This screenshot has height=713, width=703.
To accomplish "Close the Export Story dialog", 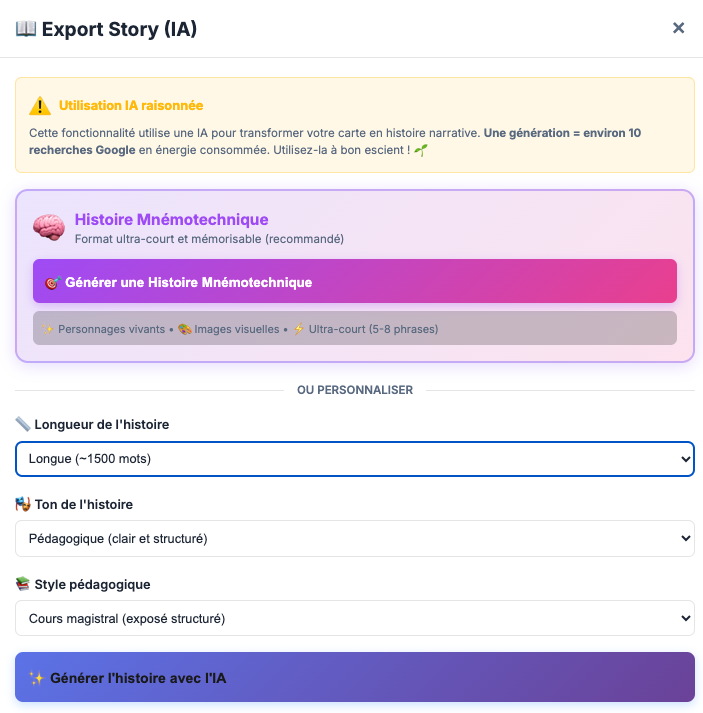I will click(x=678, y=28).
